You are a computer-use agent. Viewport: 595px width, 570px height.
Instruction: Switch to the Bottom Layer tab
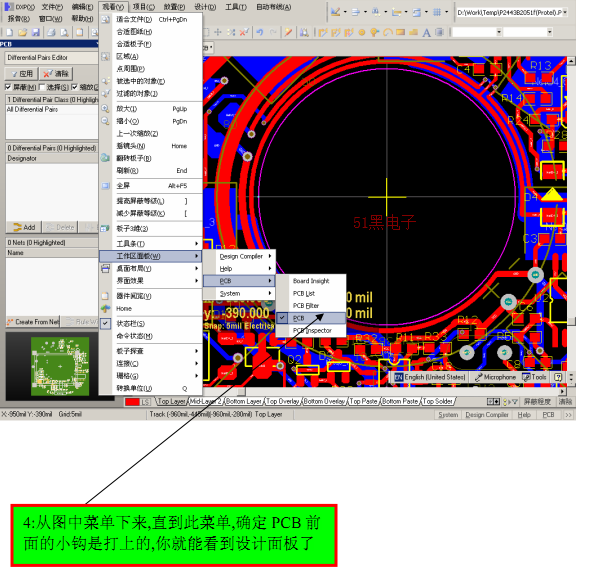[244, 401]
